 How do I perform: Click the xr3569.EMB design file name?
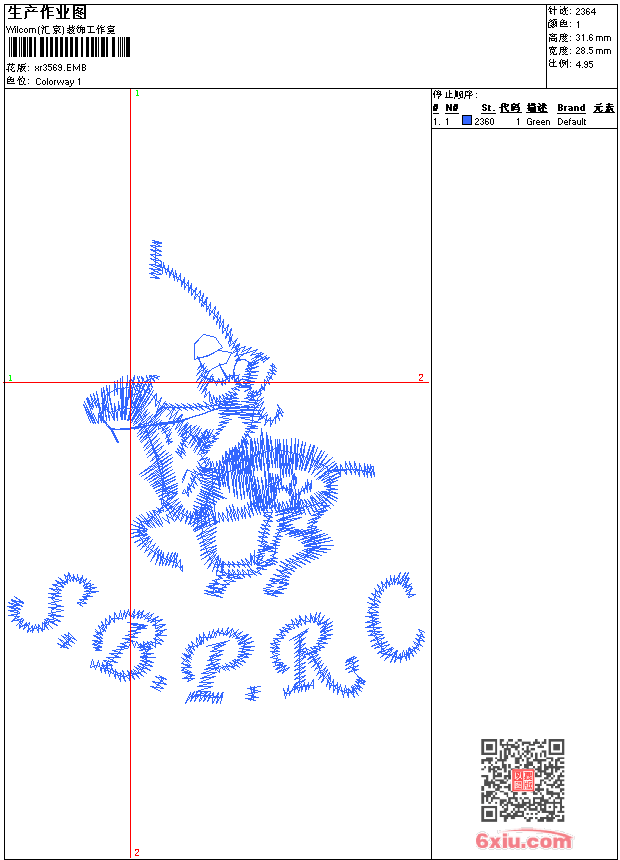[60, 68]
